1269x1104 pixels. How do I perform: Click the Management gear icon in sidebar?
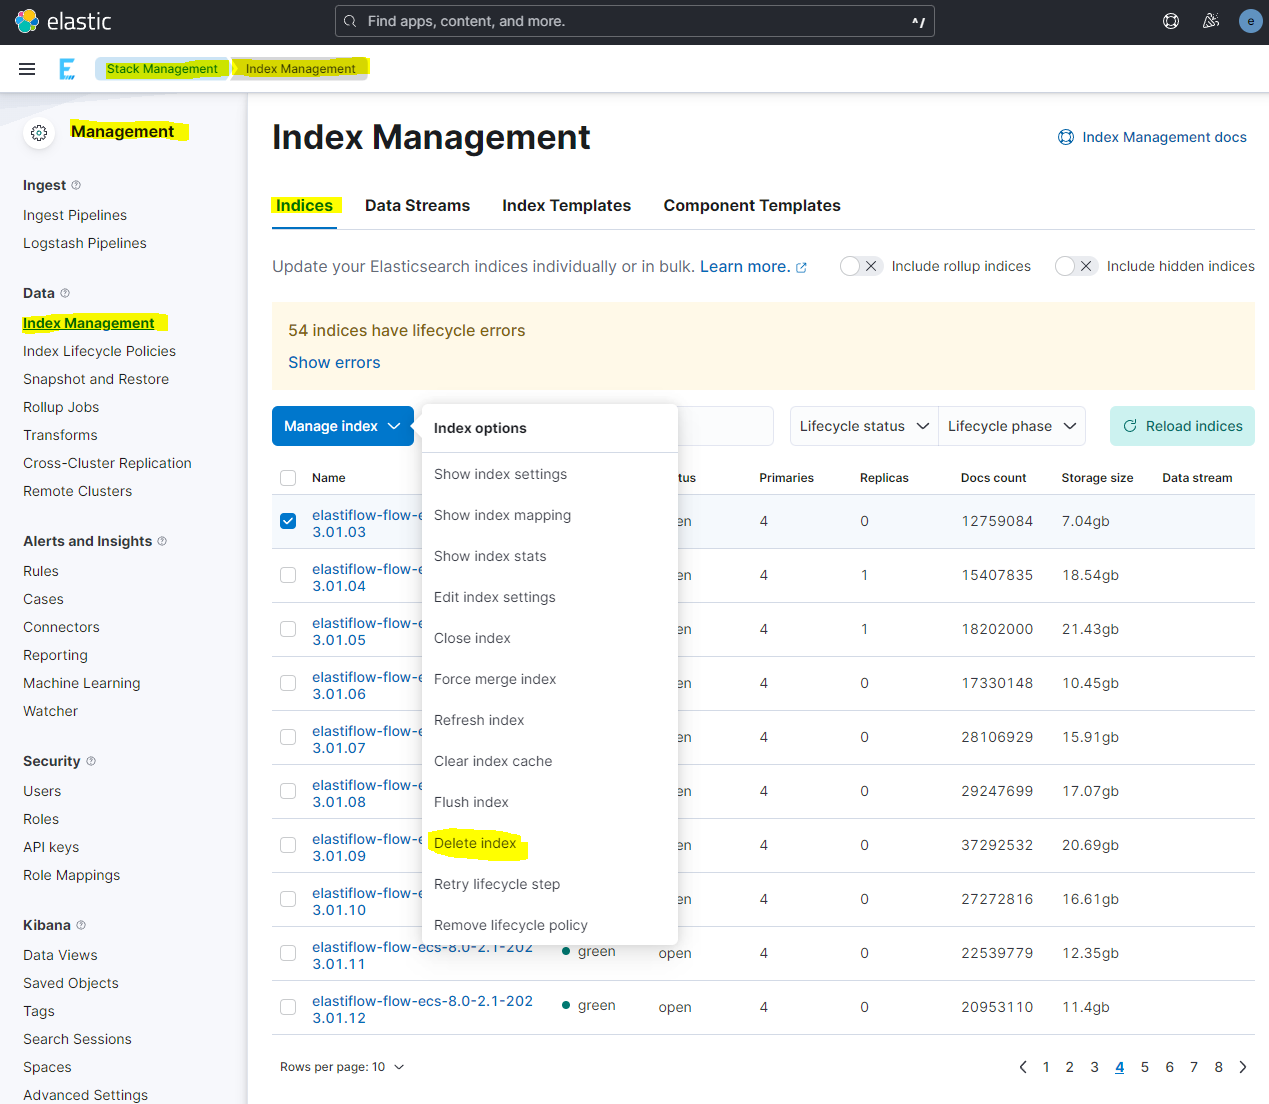pyautogui.click(x=39, y=133)
